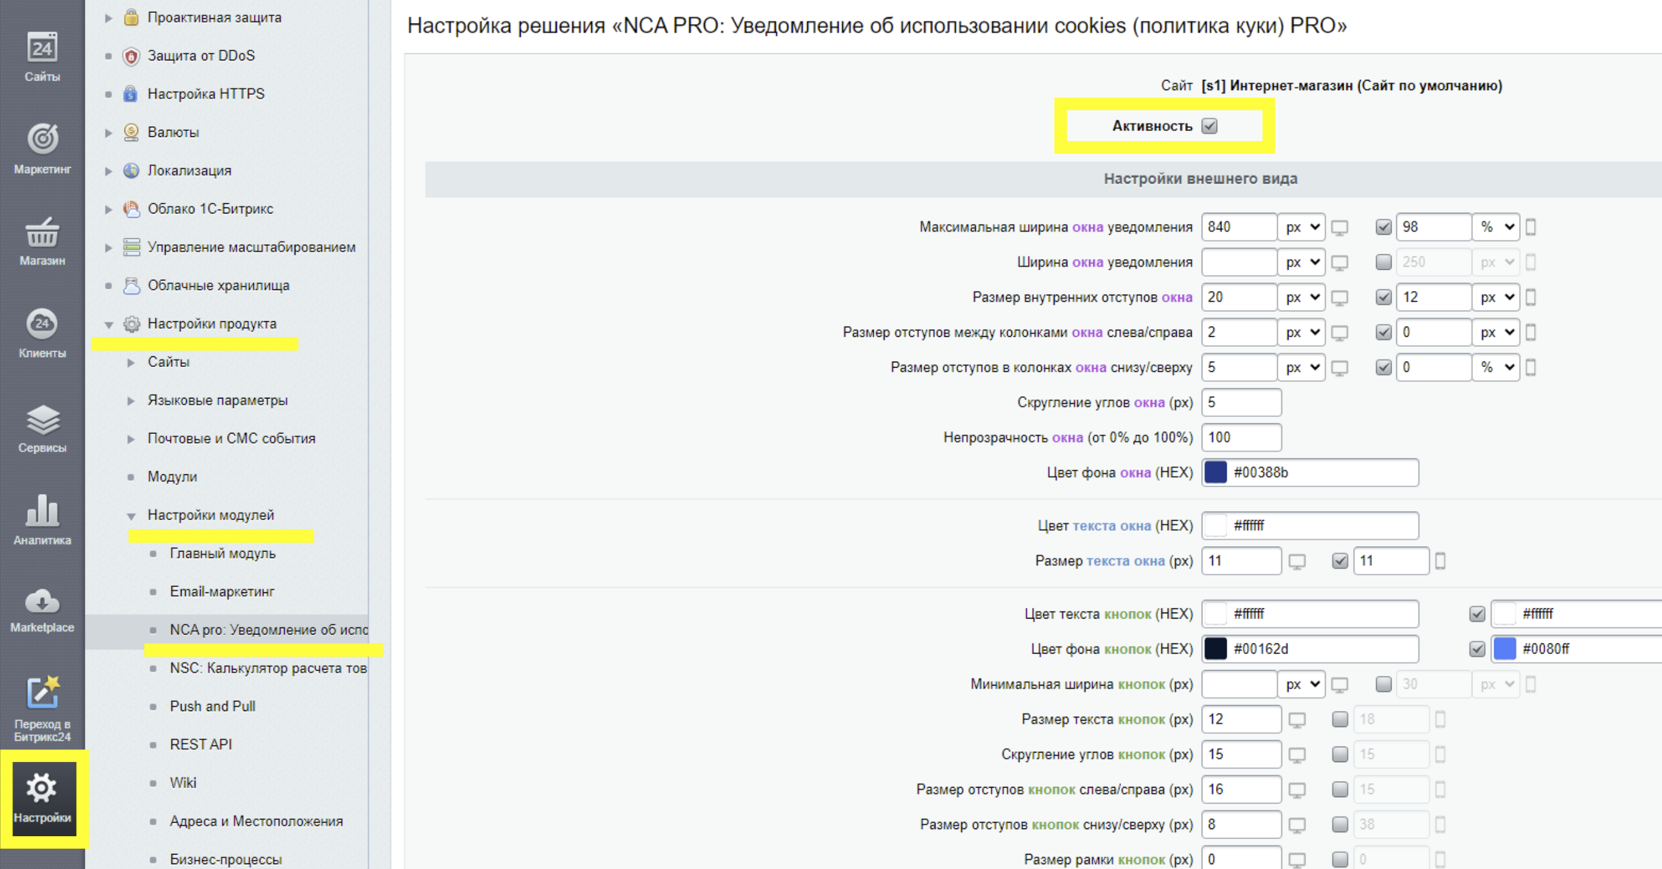Select Главный модуль in module settings
Viewport: 1662px width, 869px height.
point(222,553)
